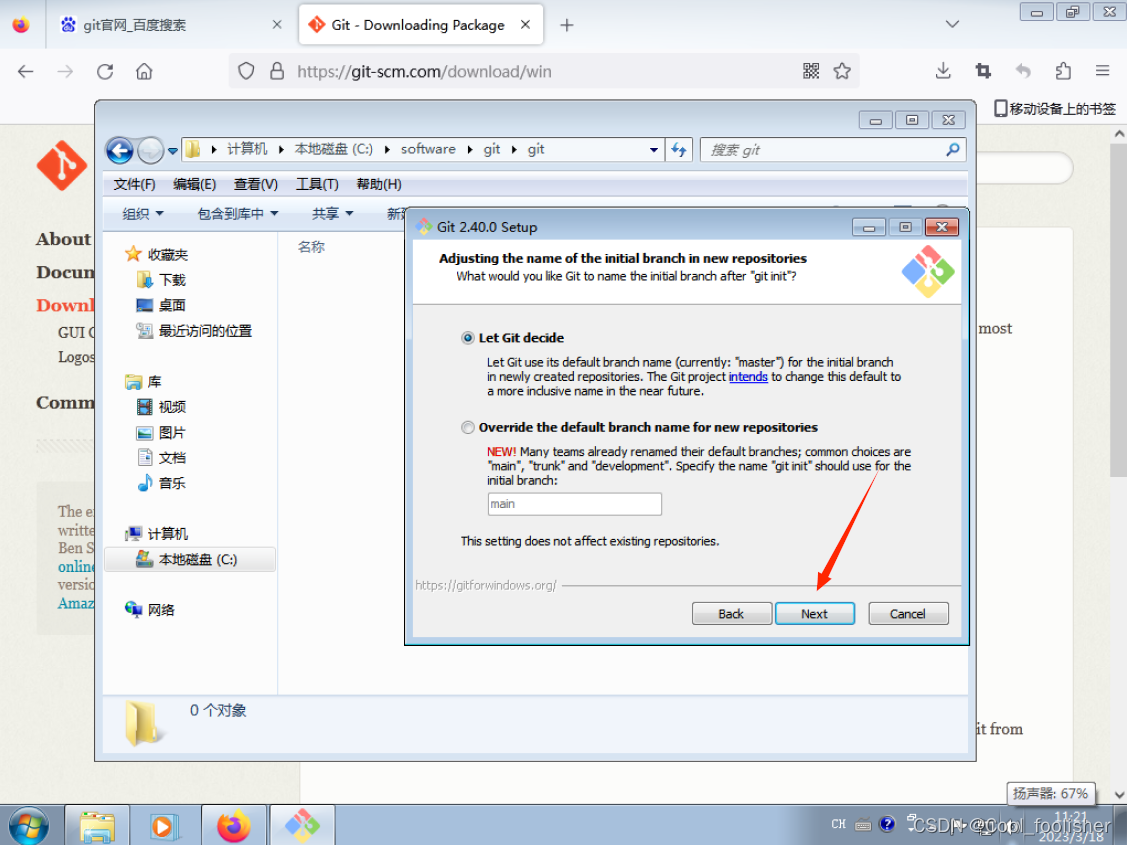This screenshot has height=845, width=1127.
Task: Open the 文件(F) menu
Action: pos(134,184)
